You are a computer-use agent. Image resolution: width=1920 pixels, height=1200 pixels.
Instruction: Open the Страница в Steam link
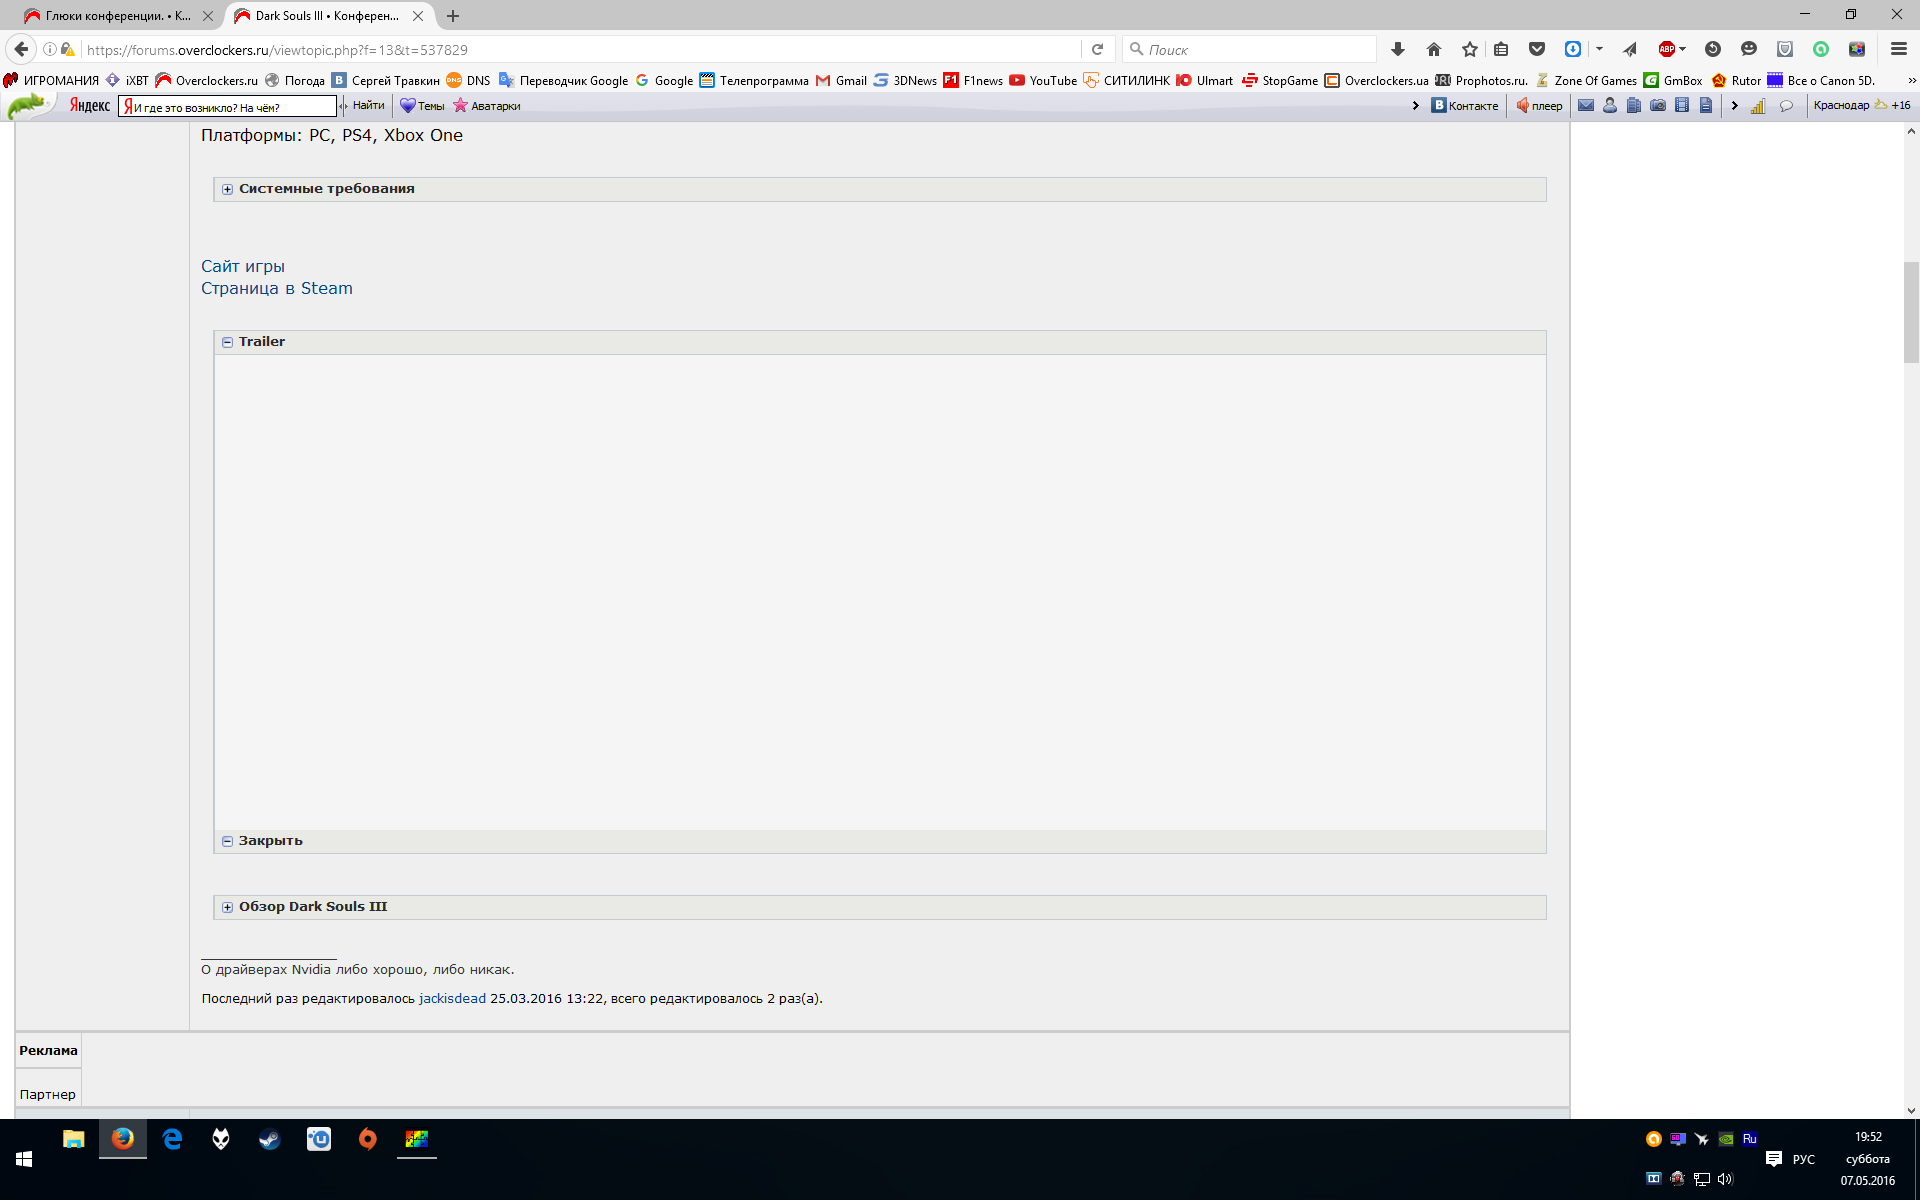(276, 288)
